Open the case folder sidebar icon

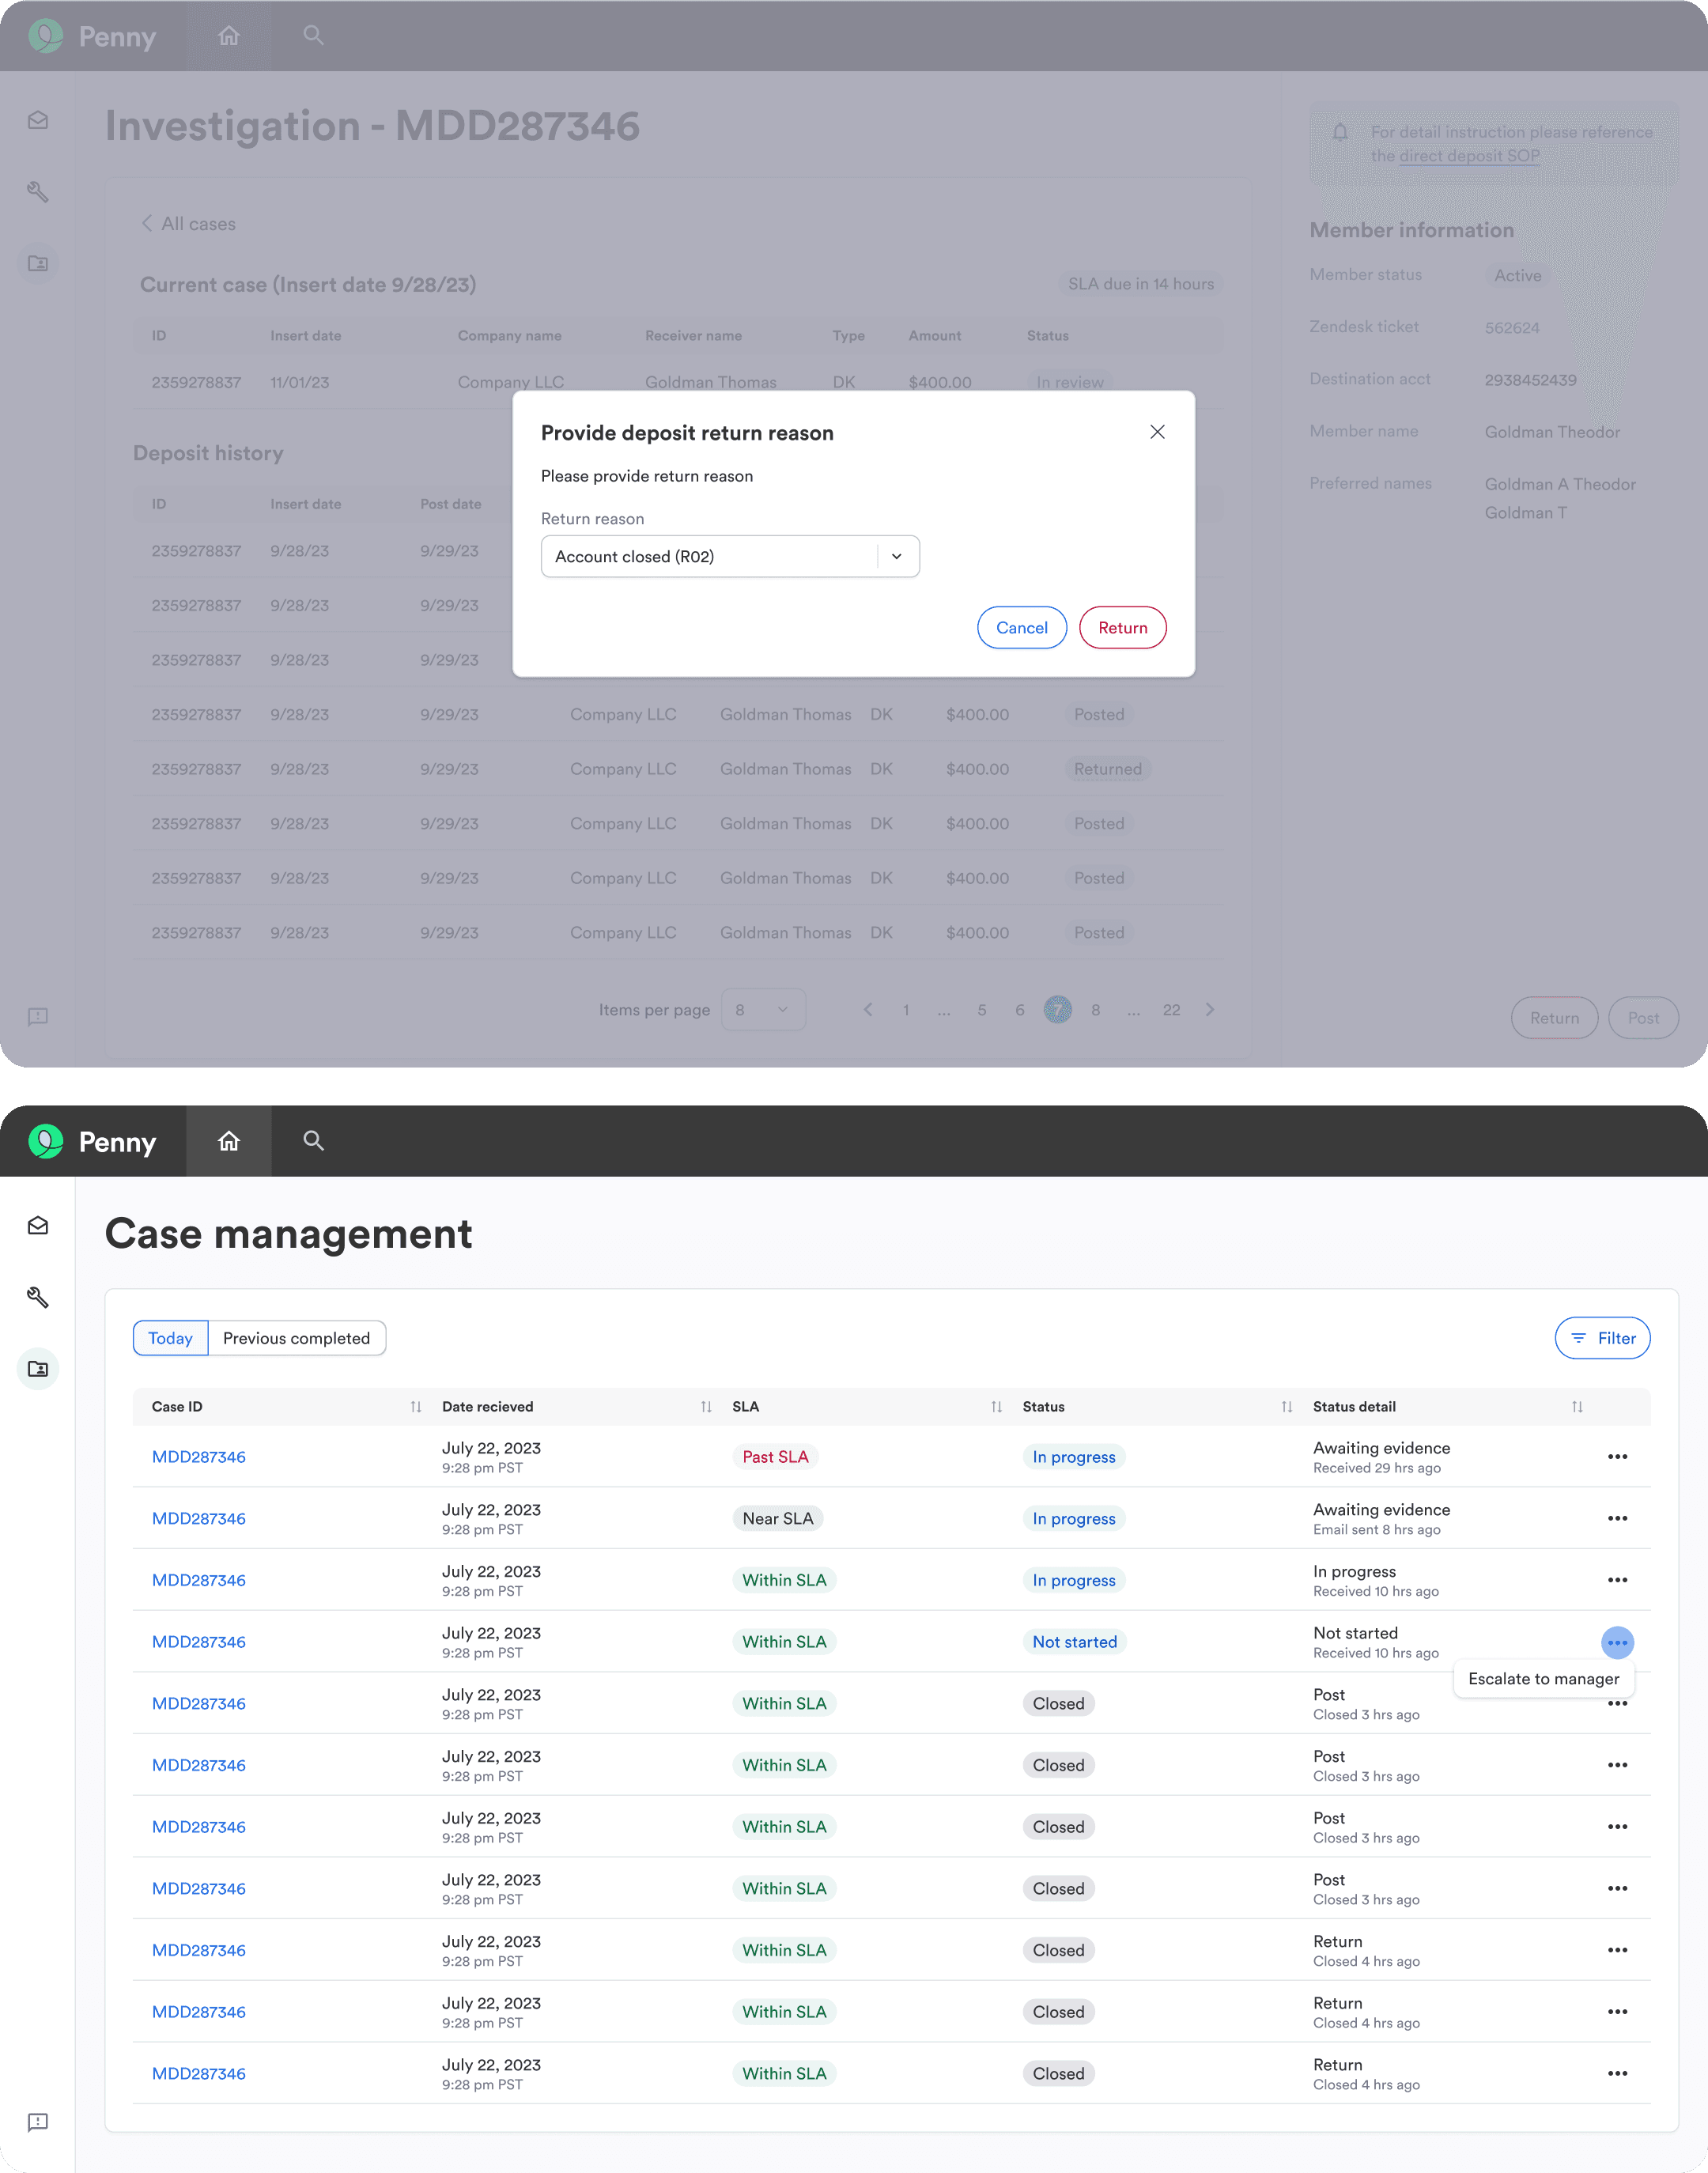tap(38, 1369)
